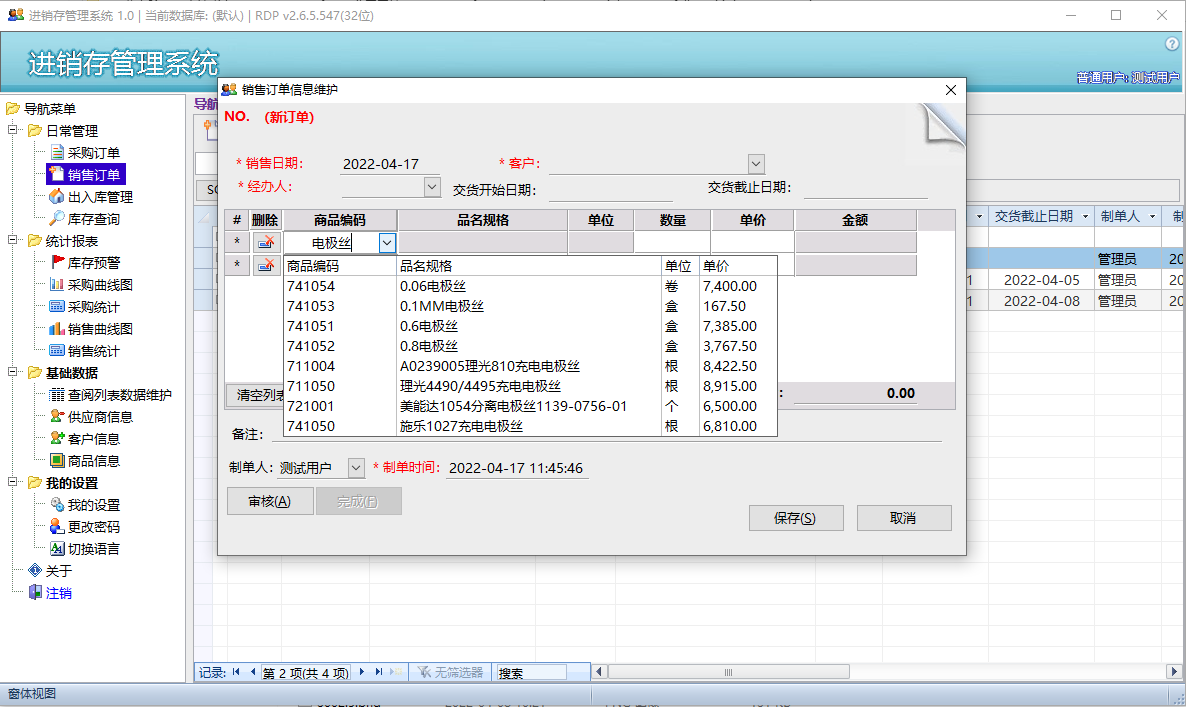Open the 经办人 combo box
The image size is (1186, 707).
coord(432,186)
